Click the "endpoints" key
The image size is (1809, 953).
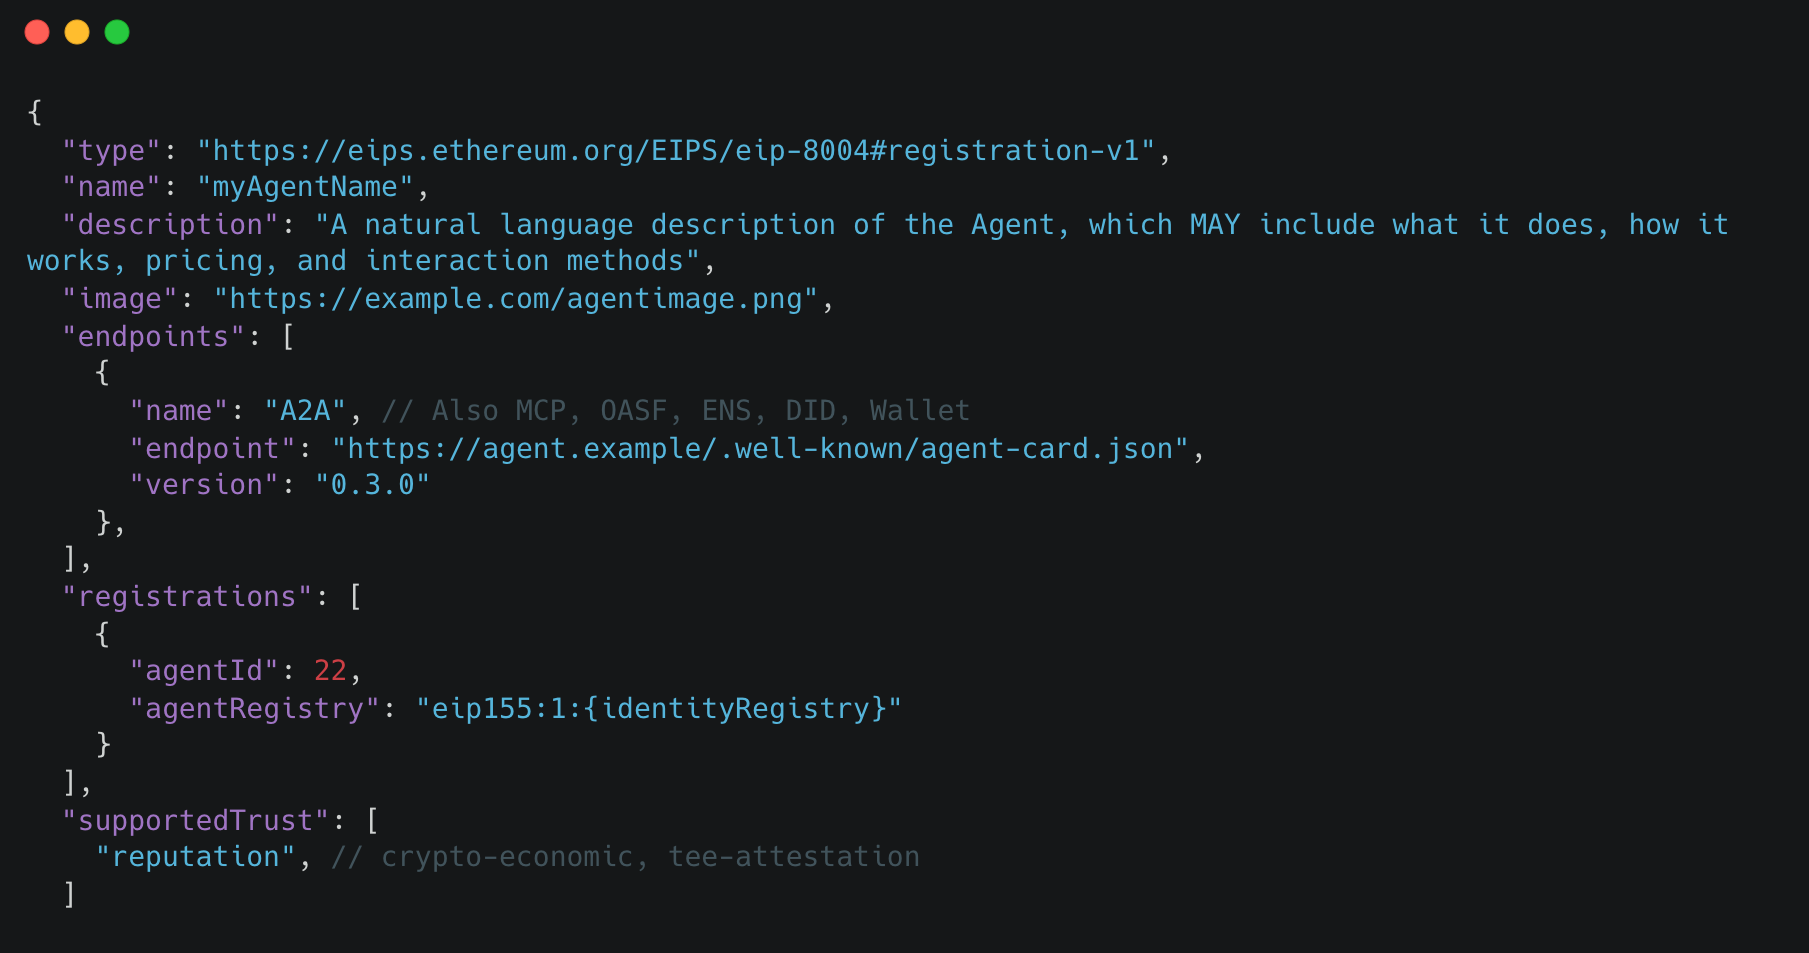click(153, 336)
